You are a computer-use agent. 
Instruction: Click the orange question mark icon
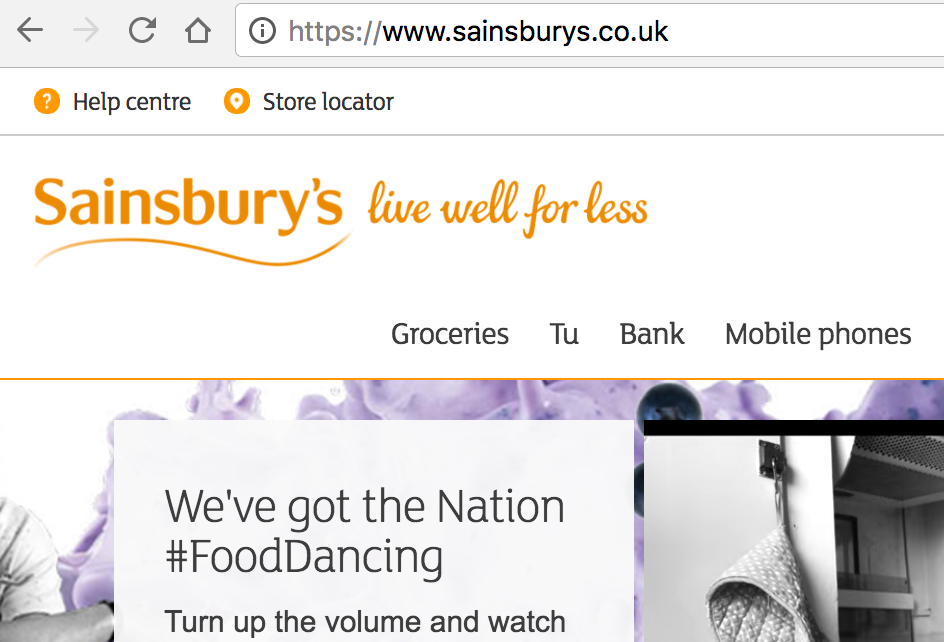[46, 101]
